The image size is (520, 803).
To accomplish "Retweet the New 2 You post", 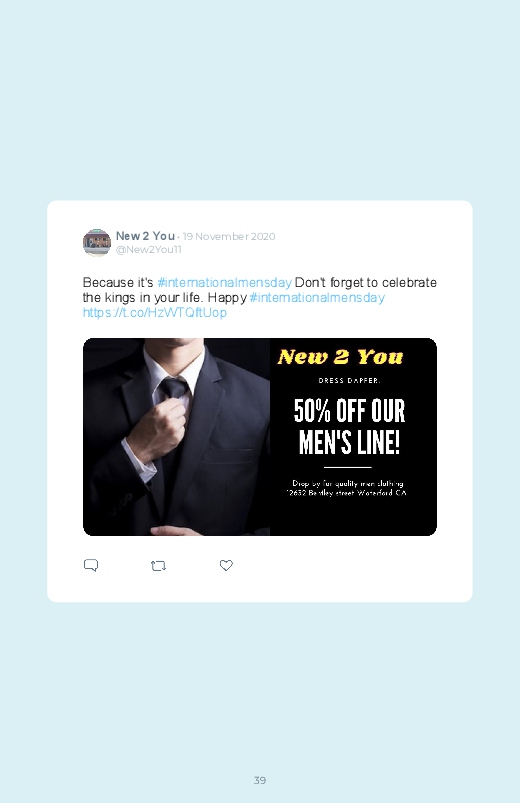I will [x=158, y=565].
